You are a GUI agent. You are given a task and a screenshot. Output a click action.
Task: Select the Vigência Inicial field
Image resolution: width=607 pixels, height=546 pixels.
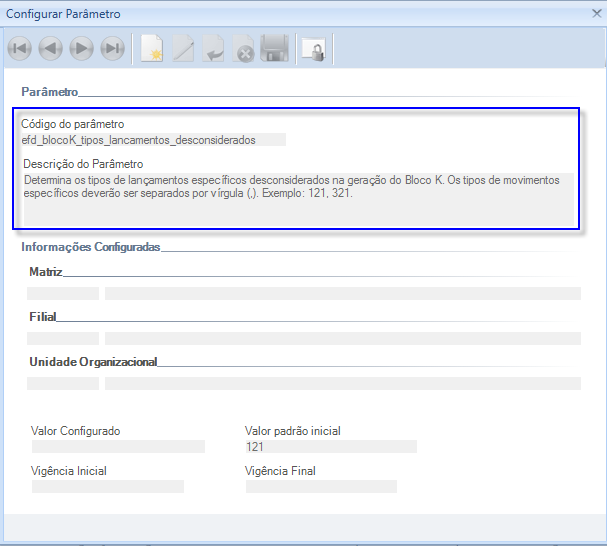[x=108, y=487]
